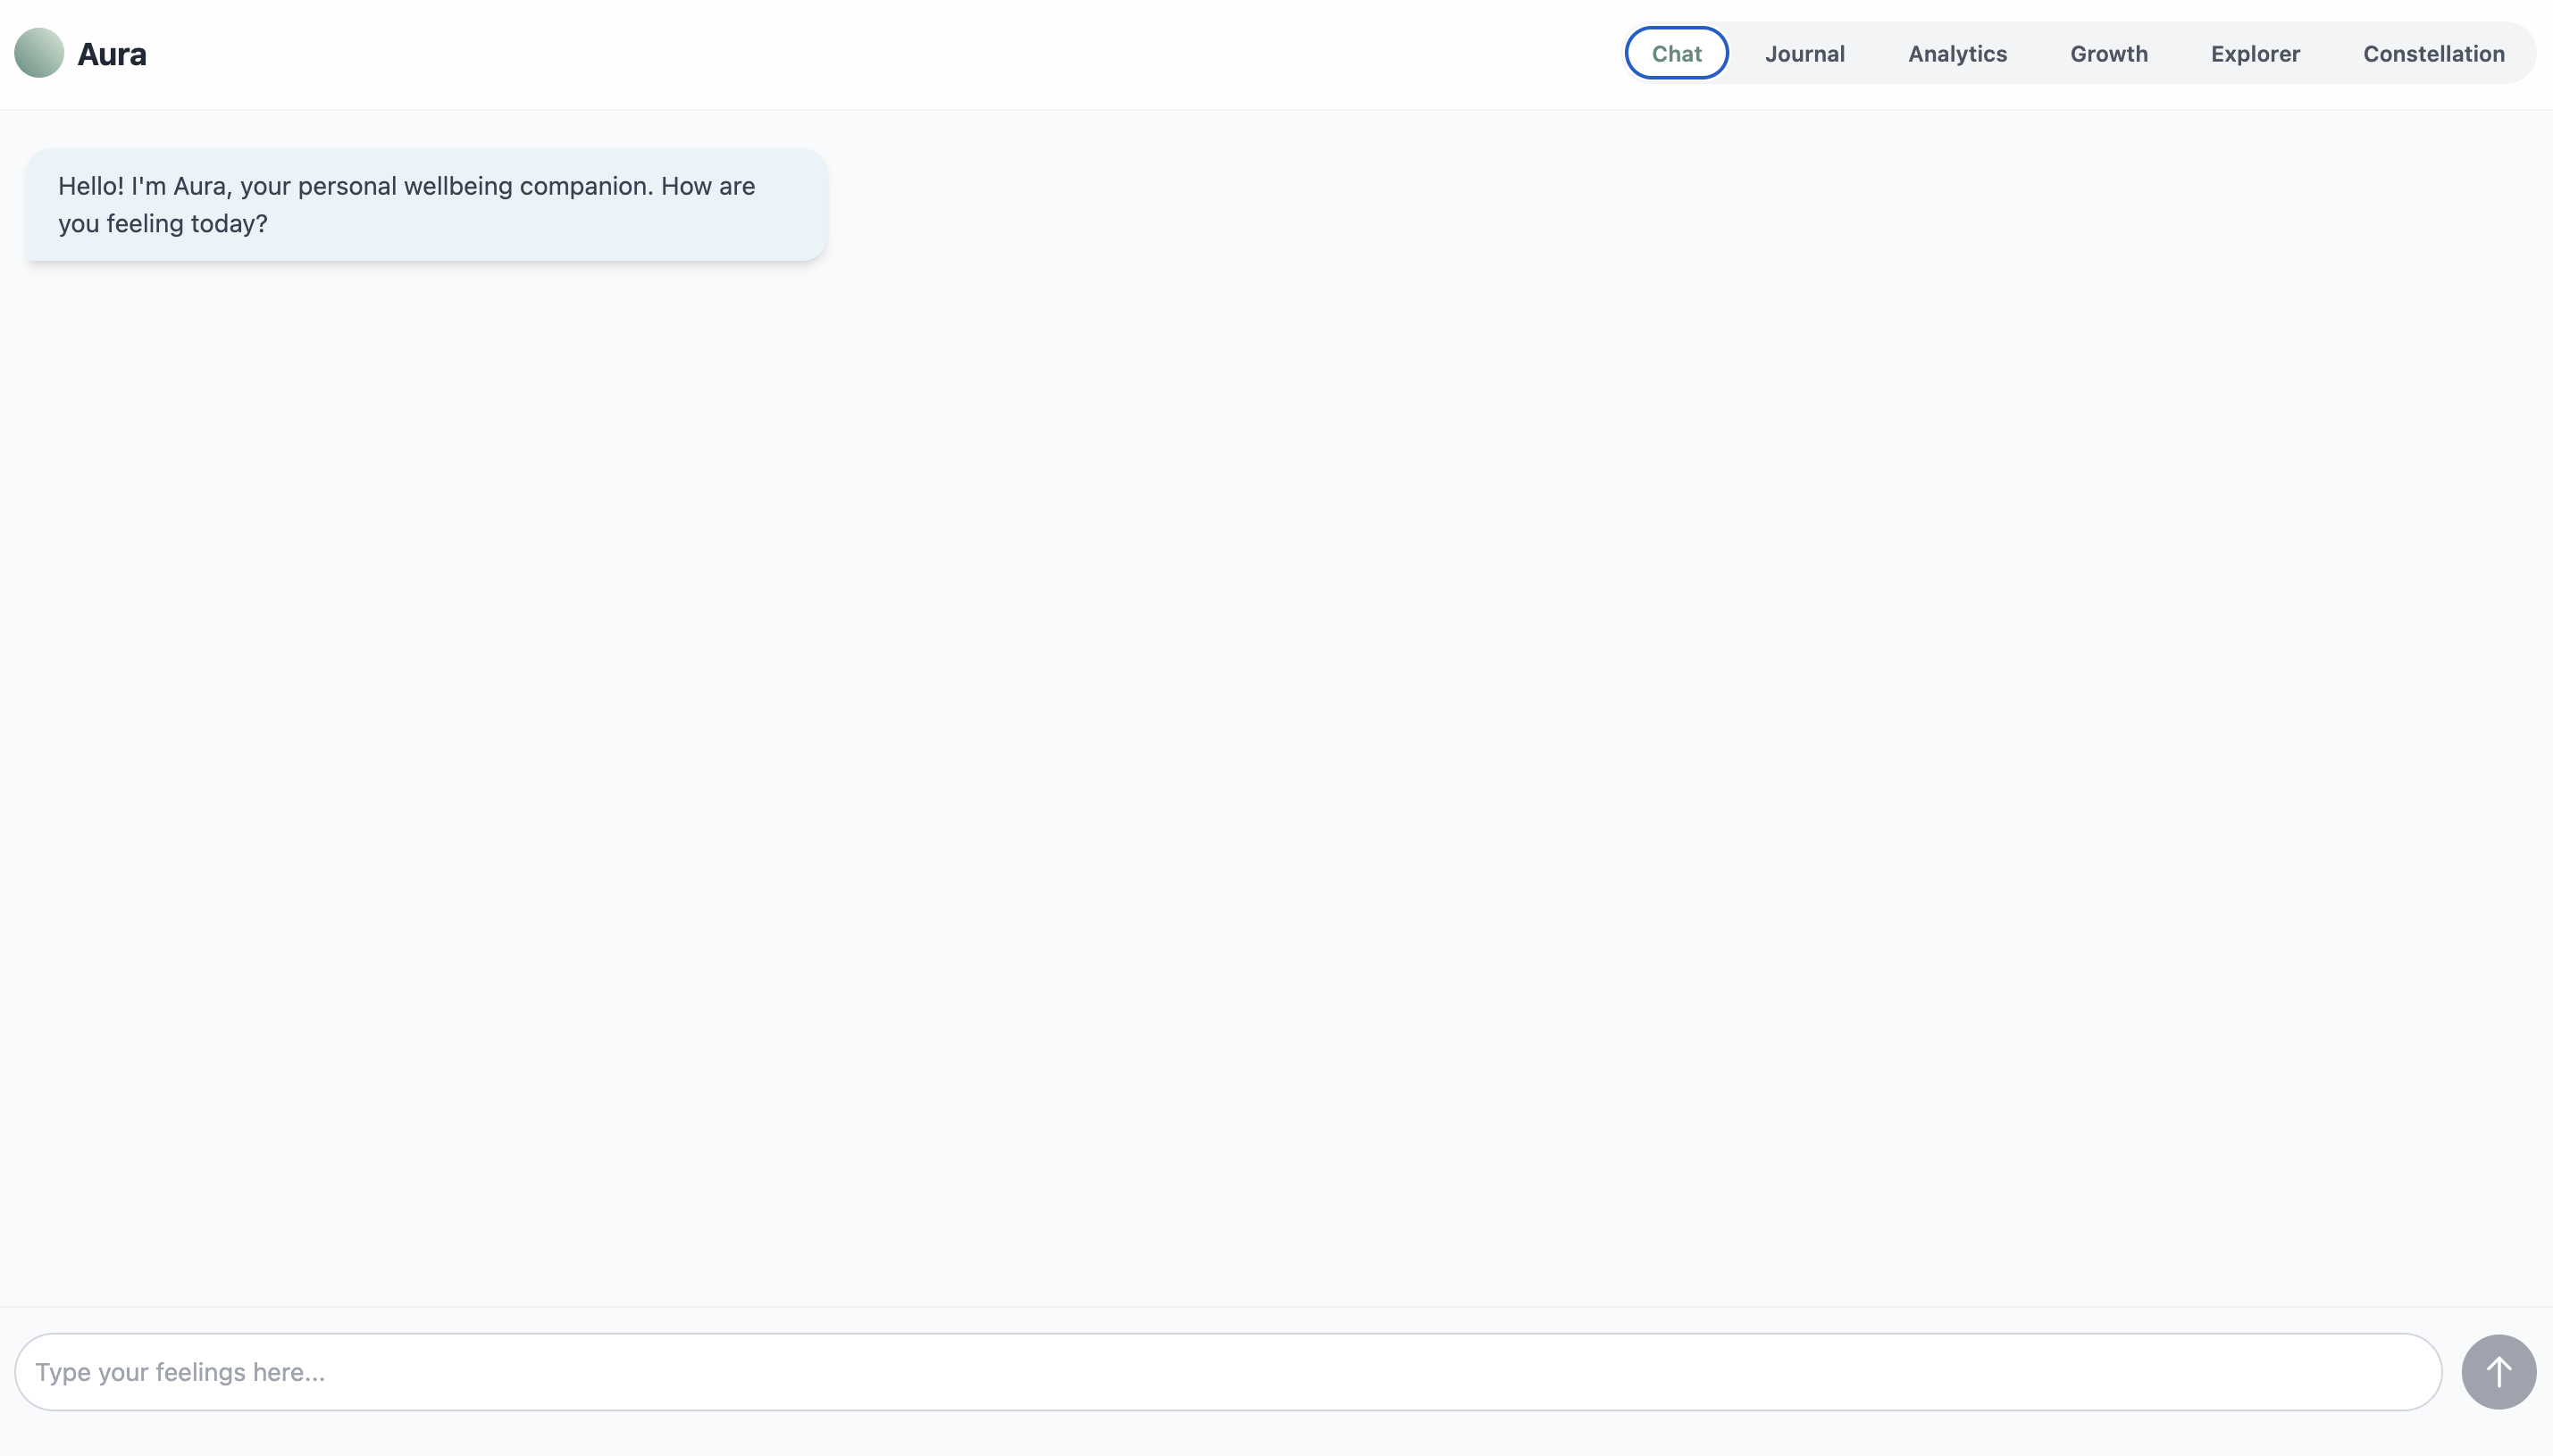Click the Aura app title text
Image resolution: width=2553 pixels, height=1456 pixels.
(112, 54)
